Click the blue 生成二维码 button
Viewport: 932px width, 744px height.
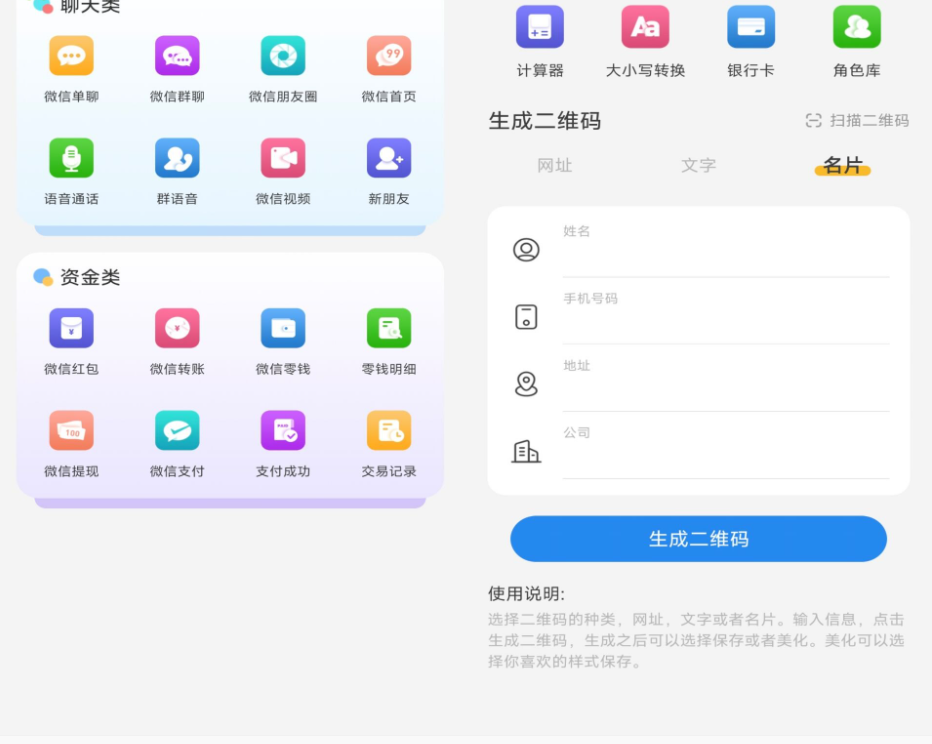click(698, 539)
